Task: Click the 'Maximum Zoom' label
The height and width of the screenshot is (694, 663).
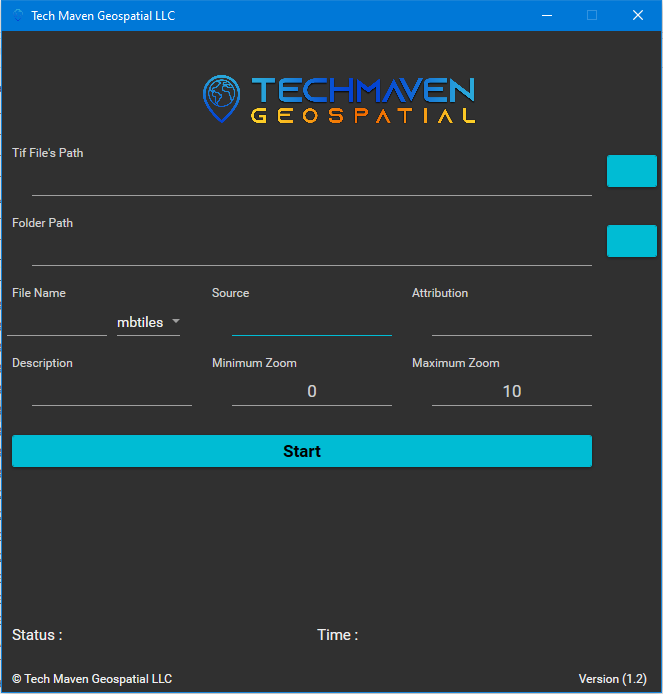Action: pos(456,363)
